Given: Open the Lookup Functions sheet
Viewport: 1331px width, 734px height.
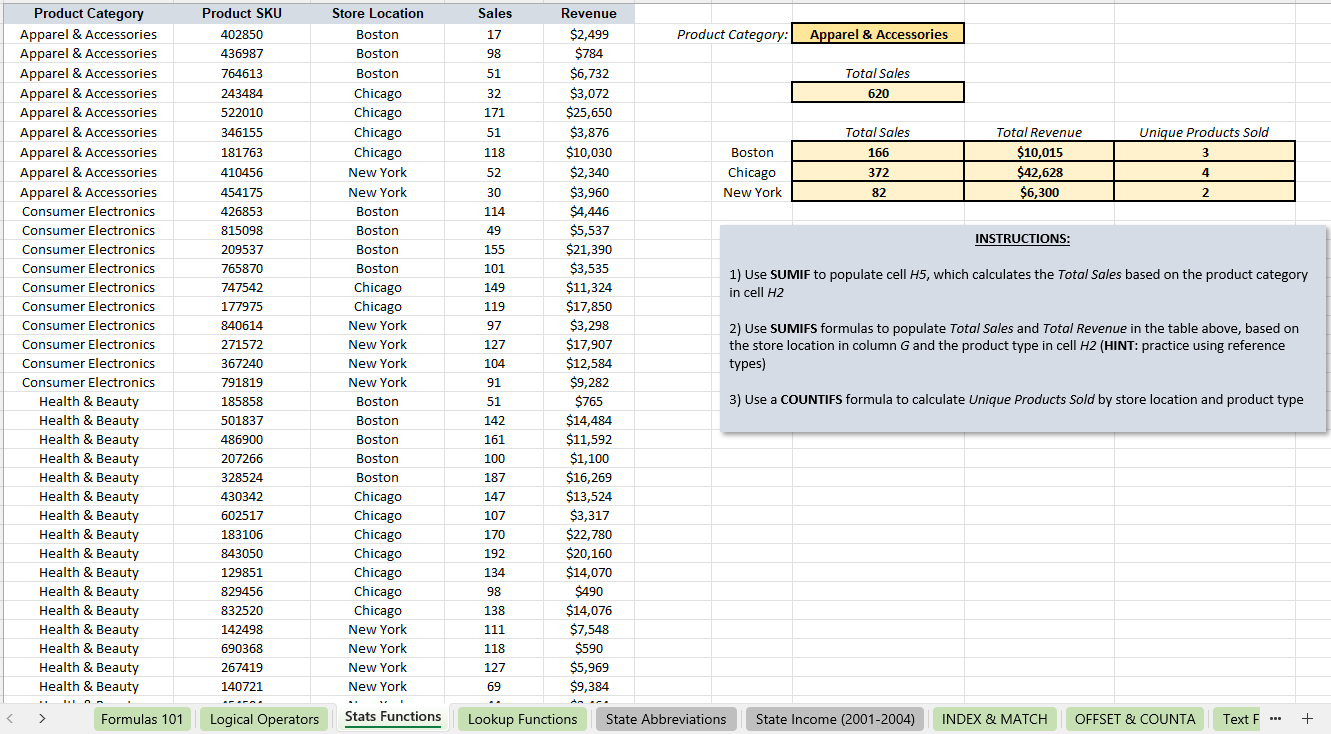Looking at the screenshot, I should click(x=523, y=719).
